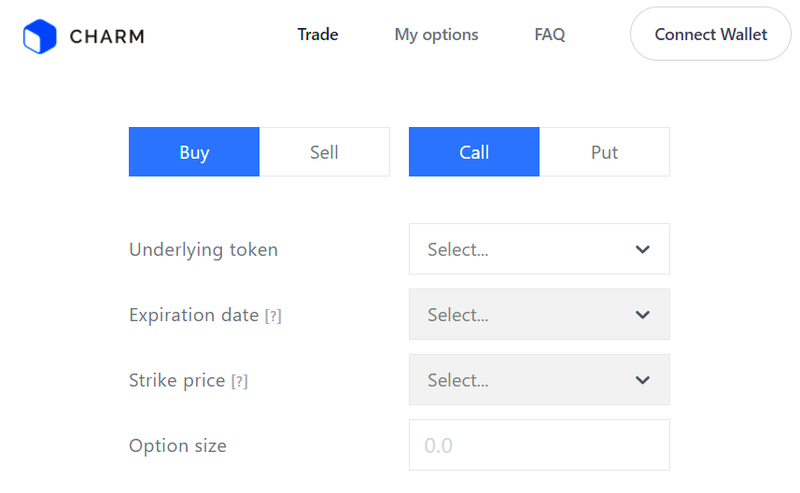
Task: Select the Call option type
Action: [x=474, y=152]
